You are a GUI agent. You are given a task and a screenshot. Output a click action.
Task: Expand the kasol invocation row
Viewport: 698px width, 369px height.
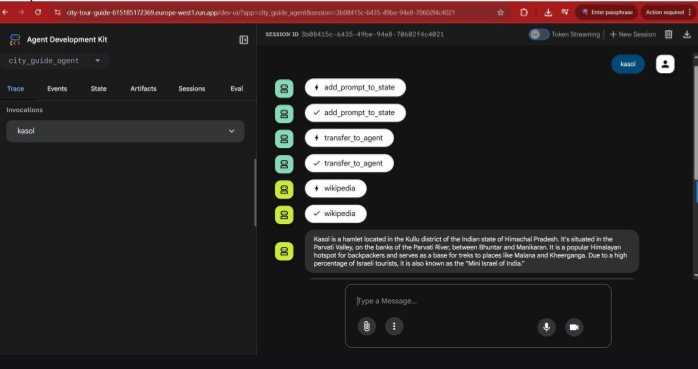[x=126, y=131]
